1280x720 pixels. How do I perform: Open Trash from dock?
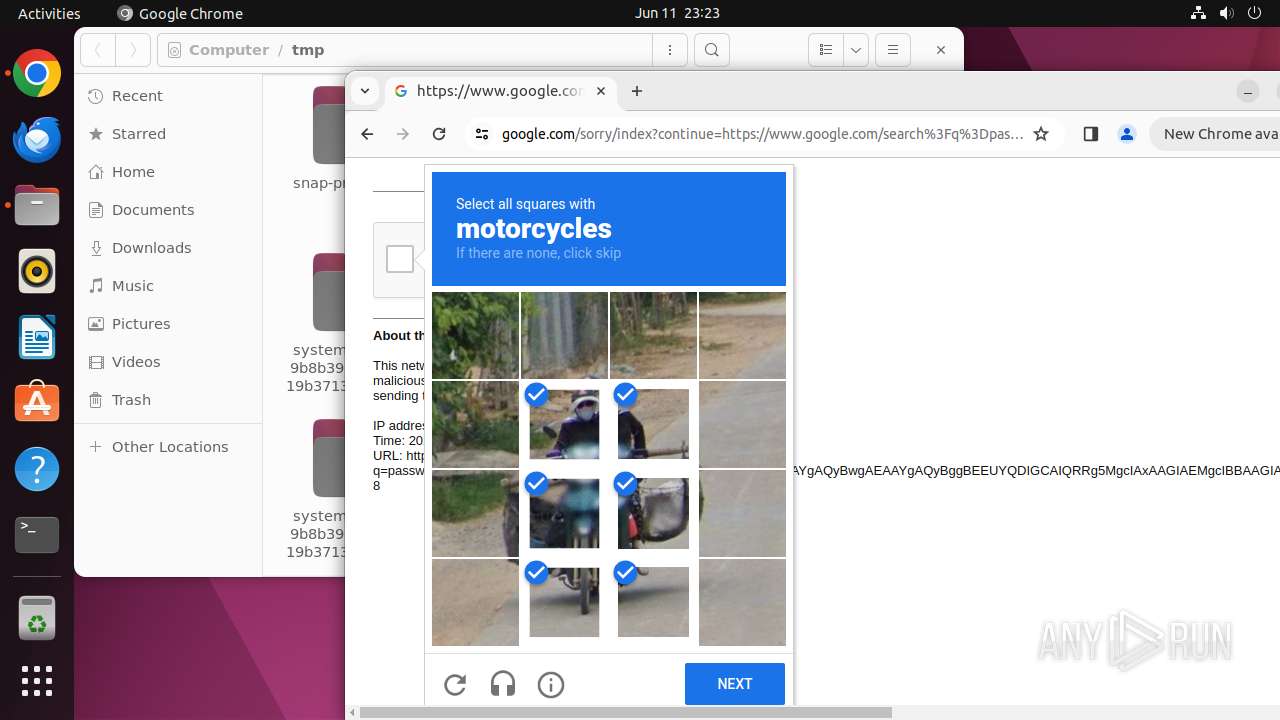[x=37, y=619]
